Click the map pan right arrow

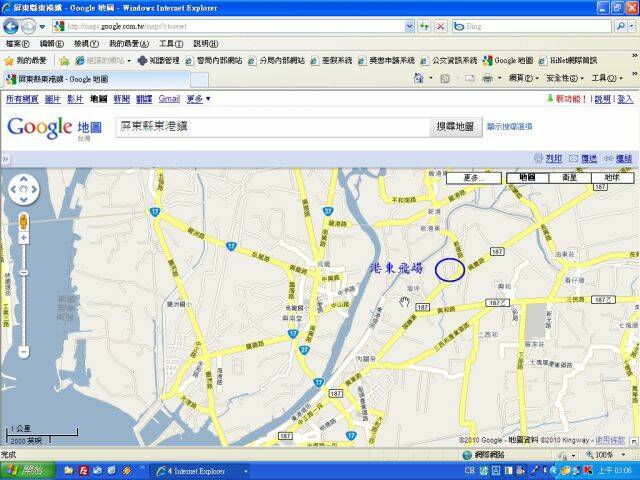[34, 189]
